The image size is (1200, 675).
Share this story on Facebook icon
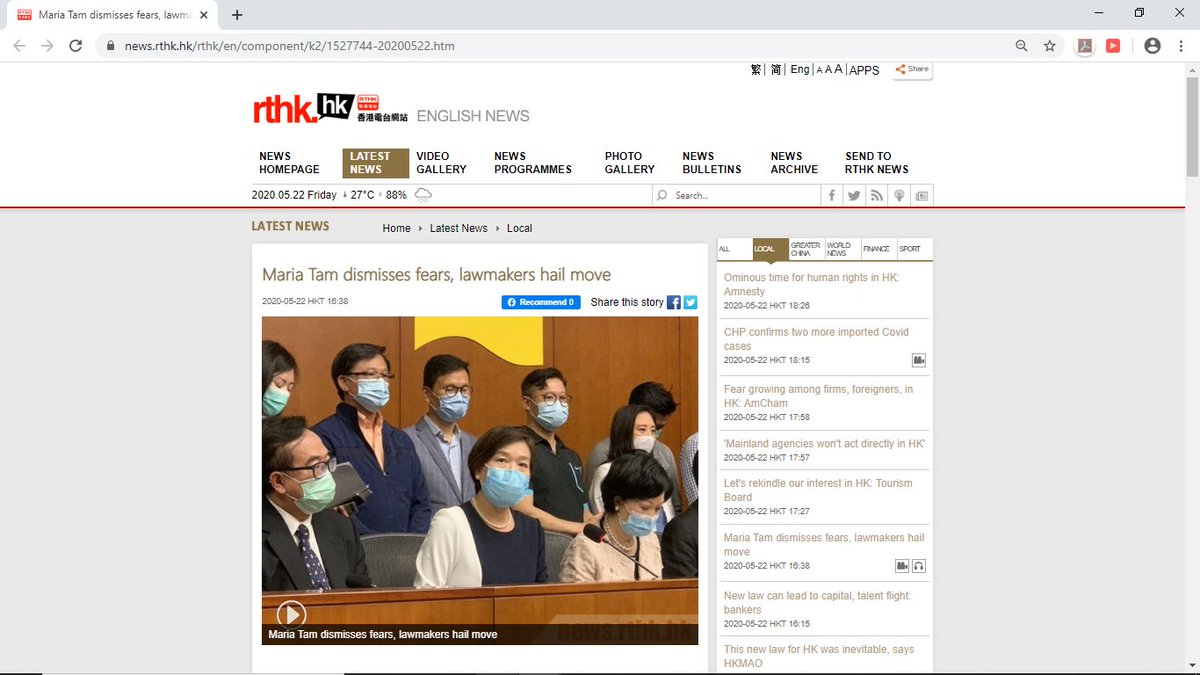(674, 302)
